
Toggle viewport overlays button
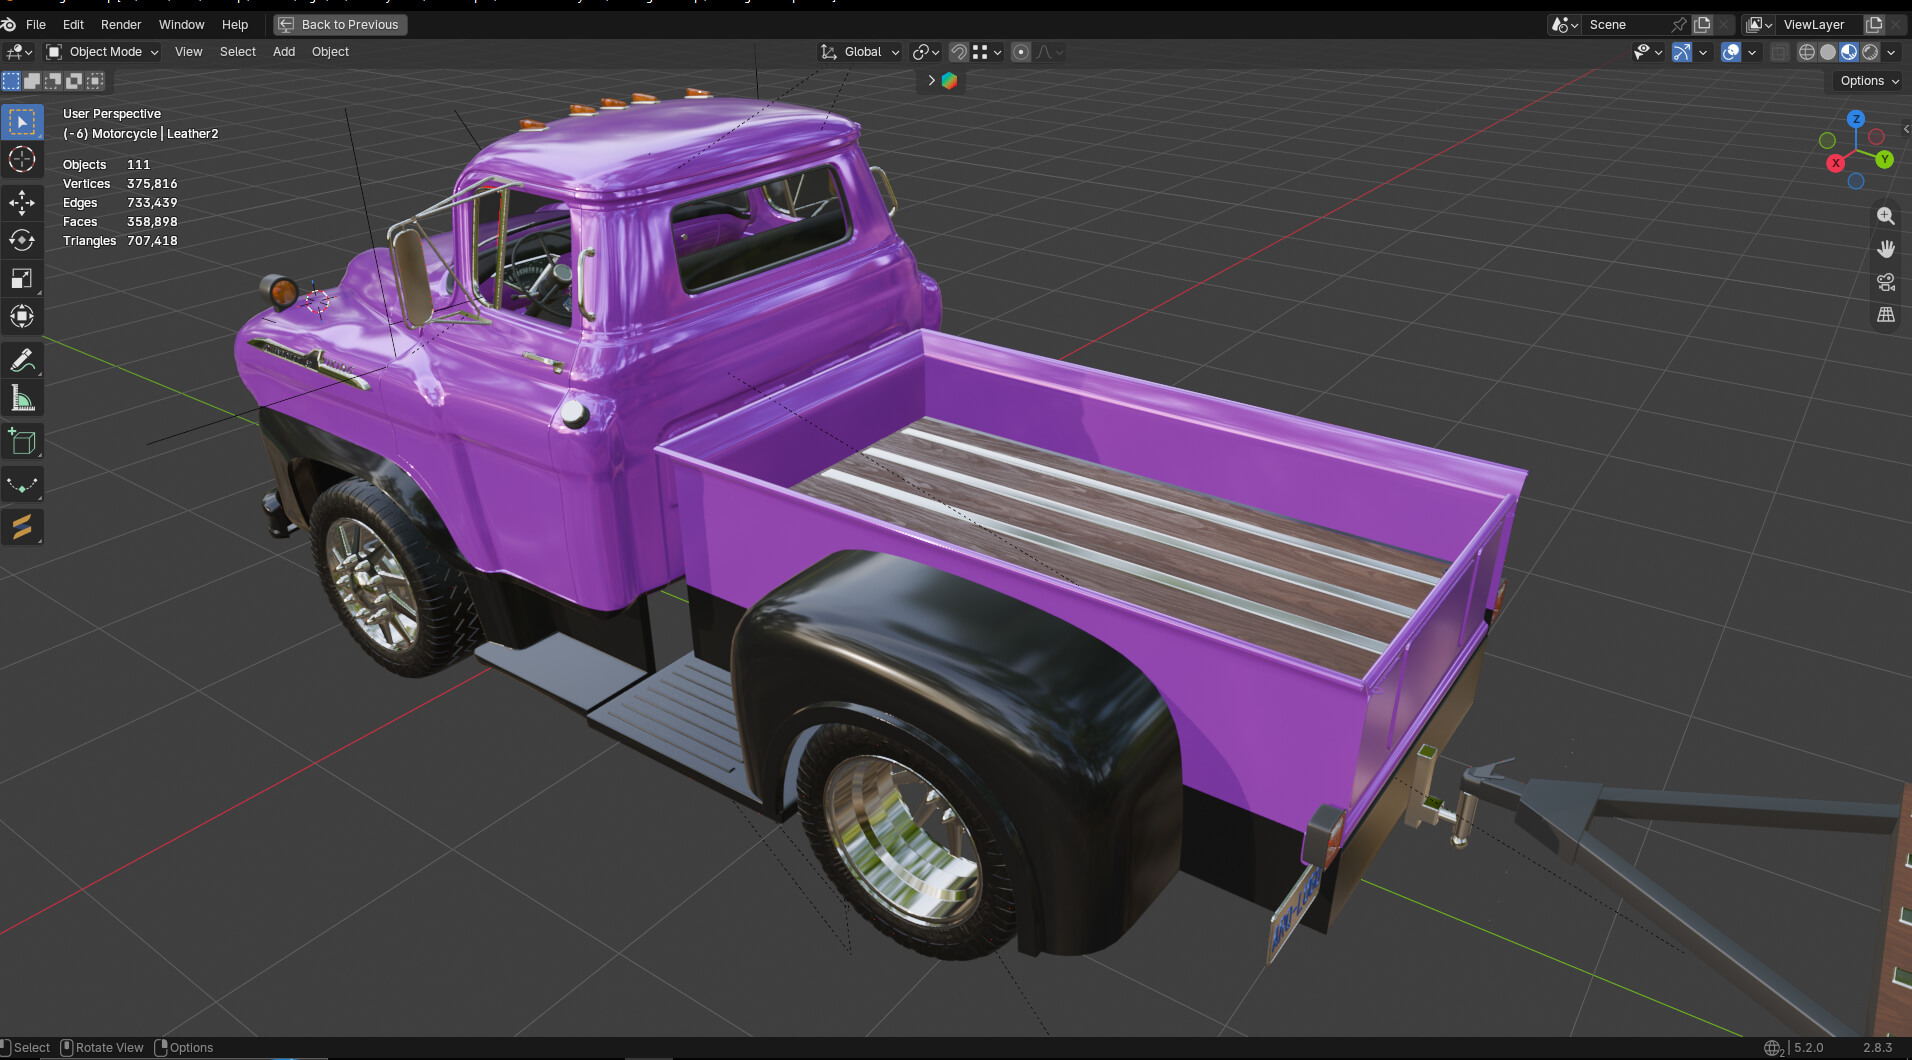point(1731,52)
